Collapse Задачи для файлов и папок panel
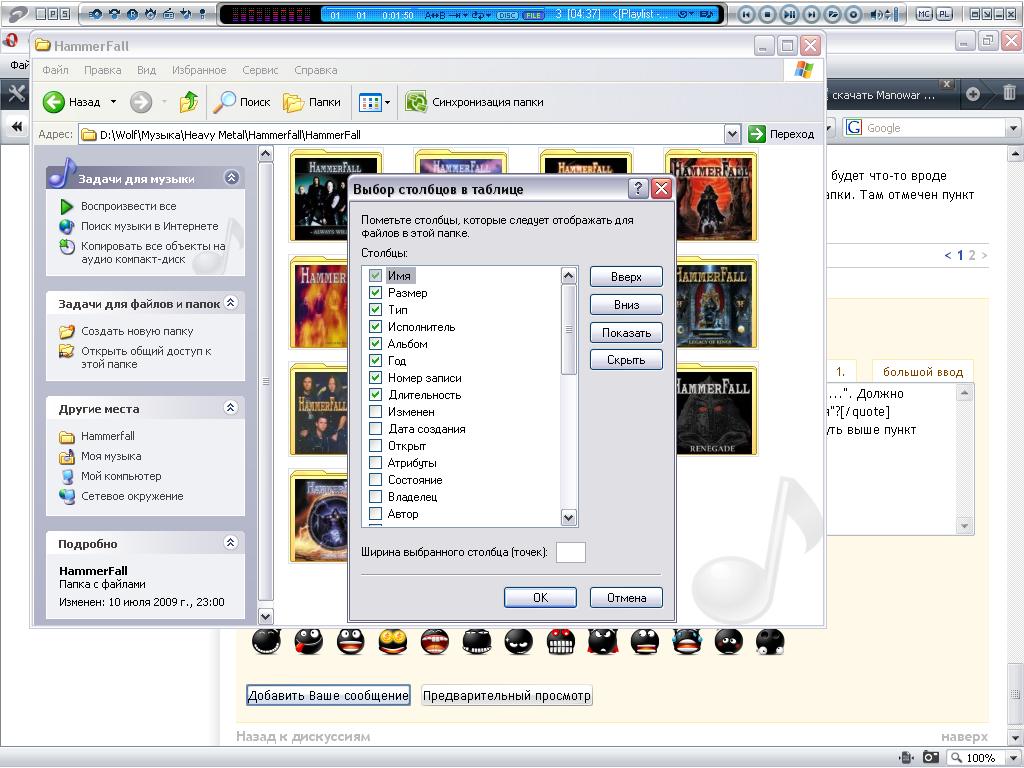 coord(231,302)
